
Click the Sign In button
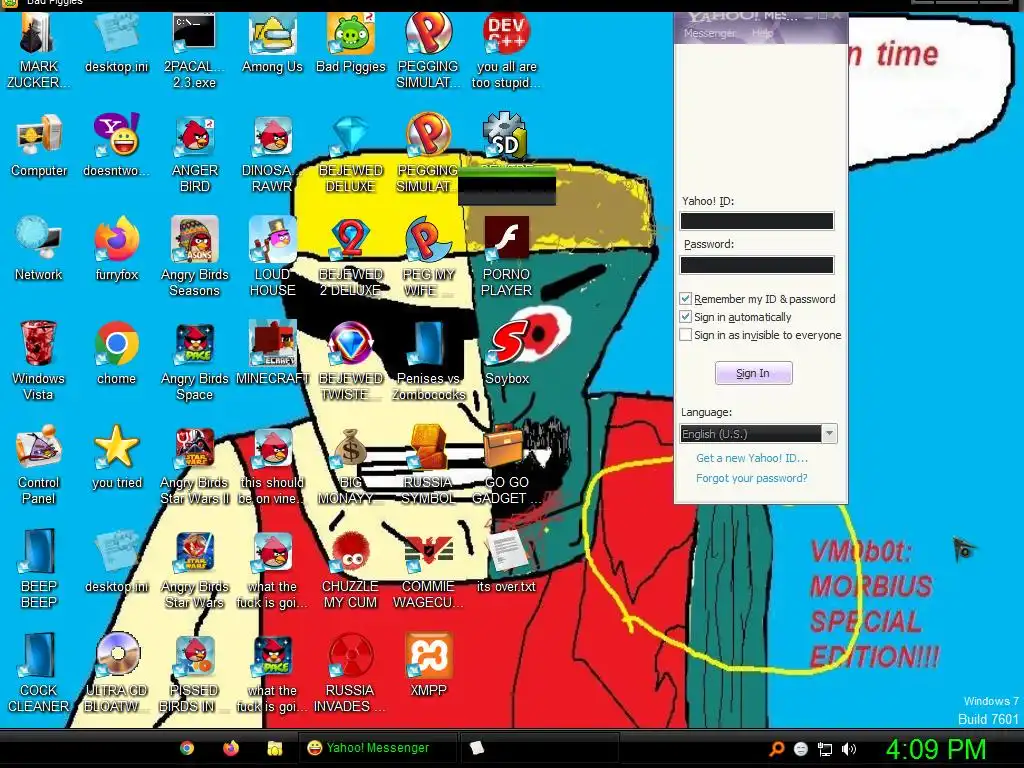click(x=753, y=373)
